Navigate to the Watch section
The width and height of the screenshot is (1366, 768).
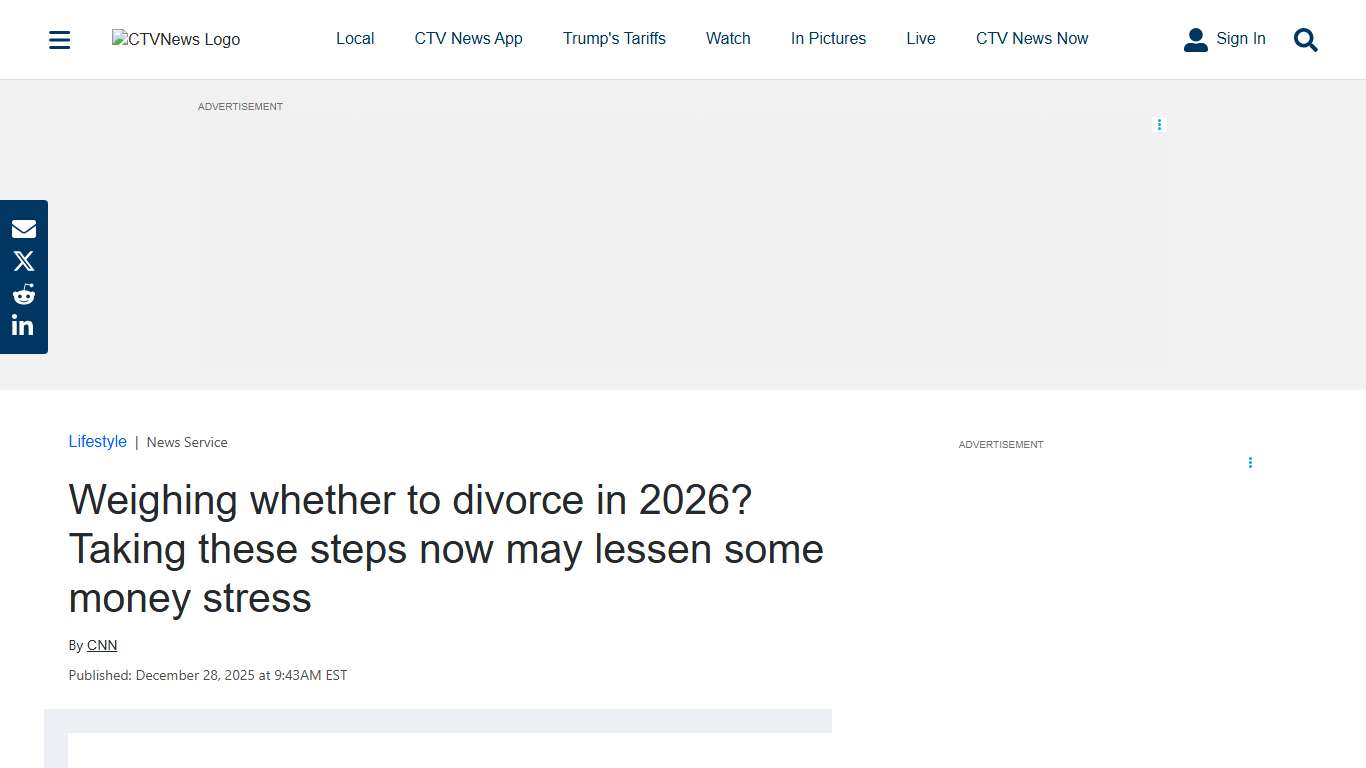727,39
